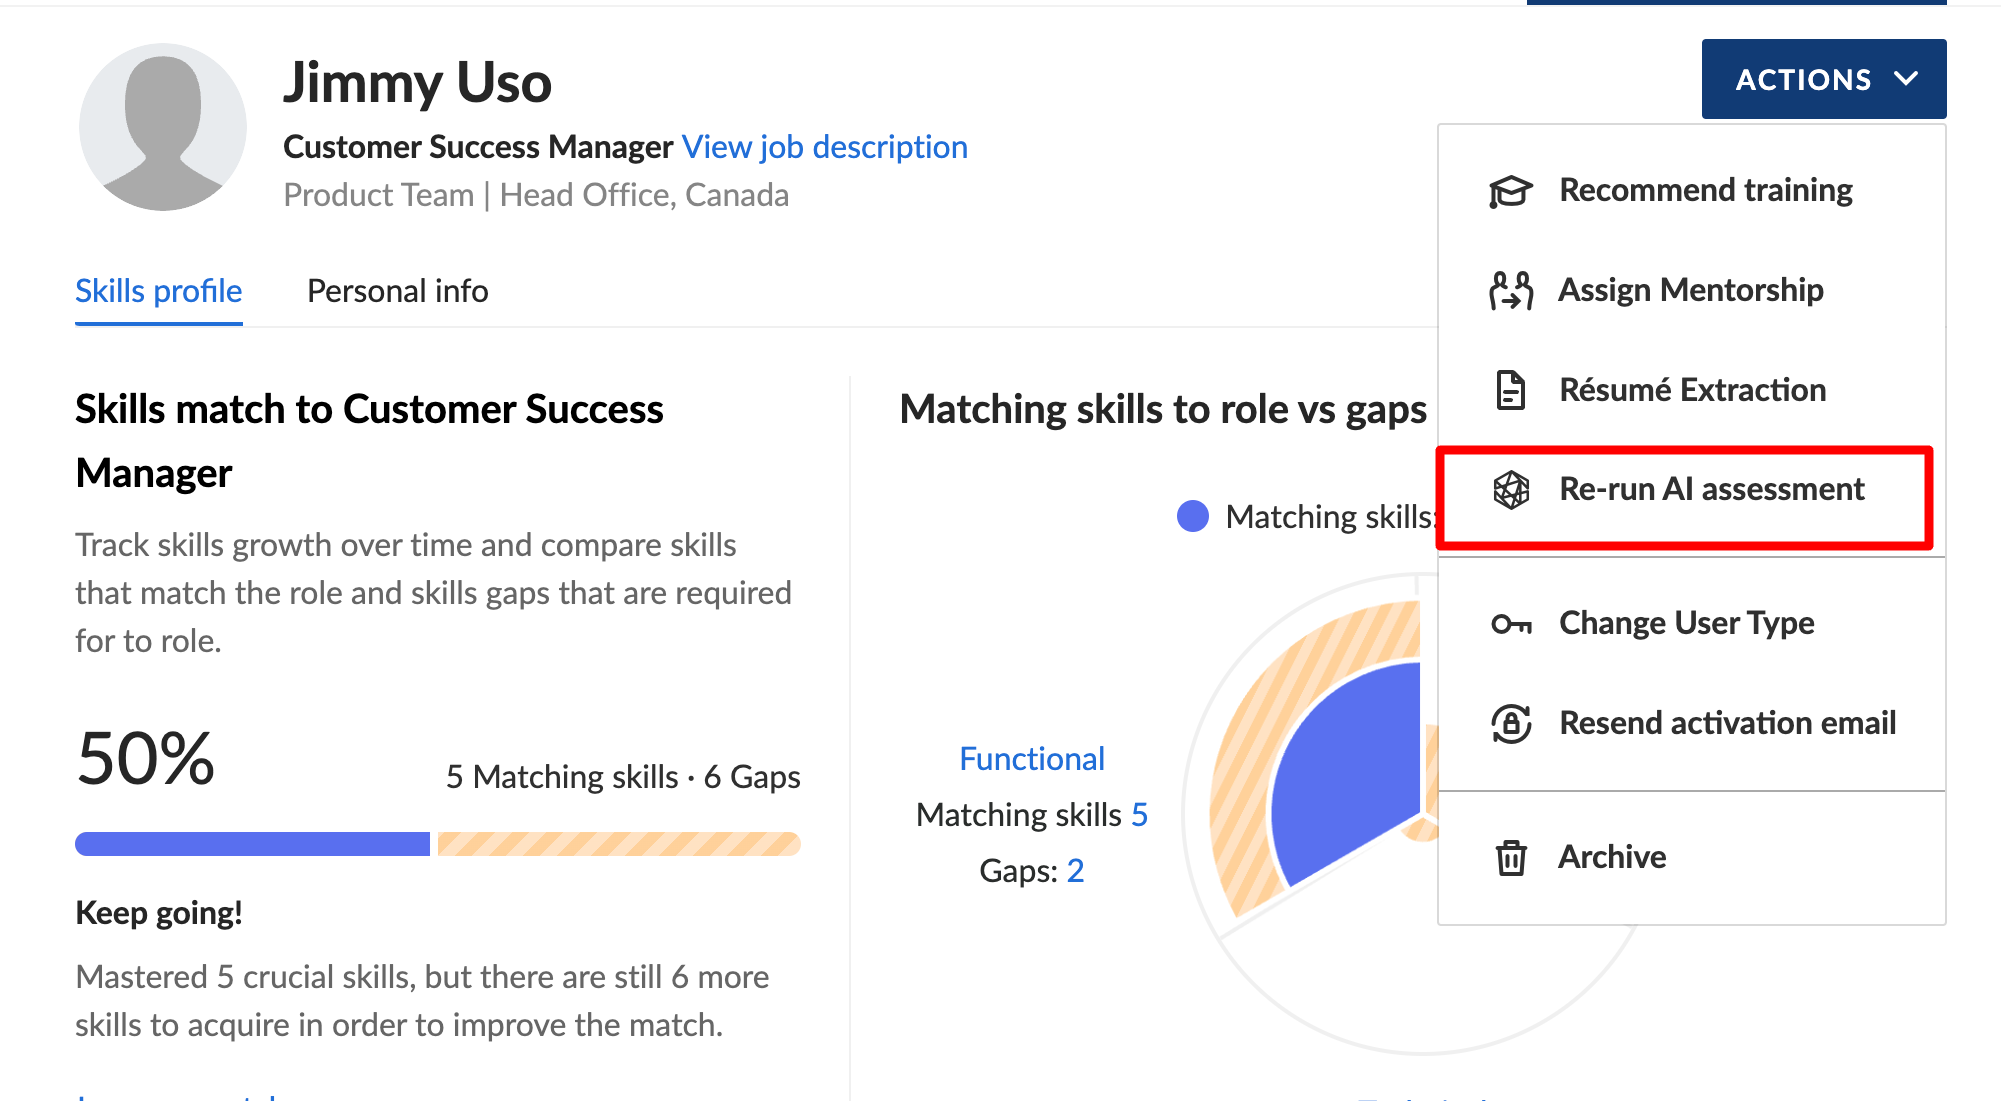This screenshot has width=2001, height=1101.
Task: Click the Assign Mentorship people icon
Action: coord(1510,290)
